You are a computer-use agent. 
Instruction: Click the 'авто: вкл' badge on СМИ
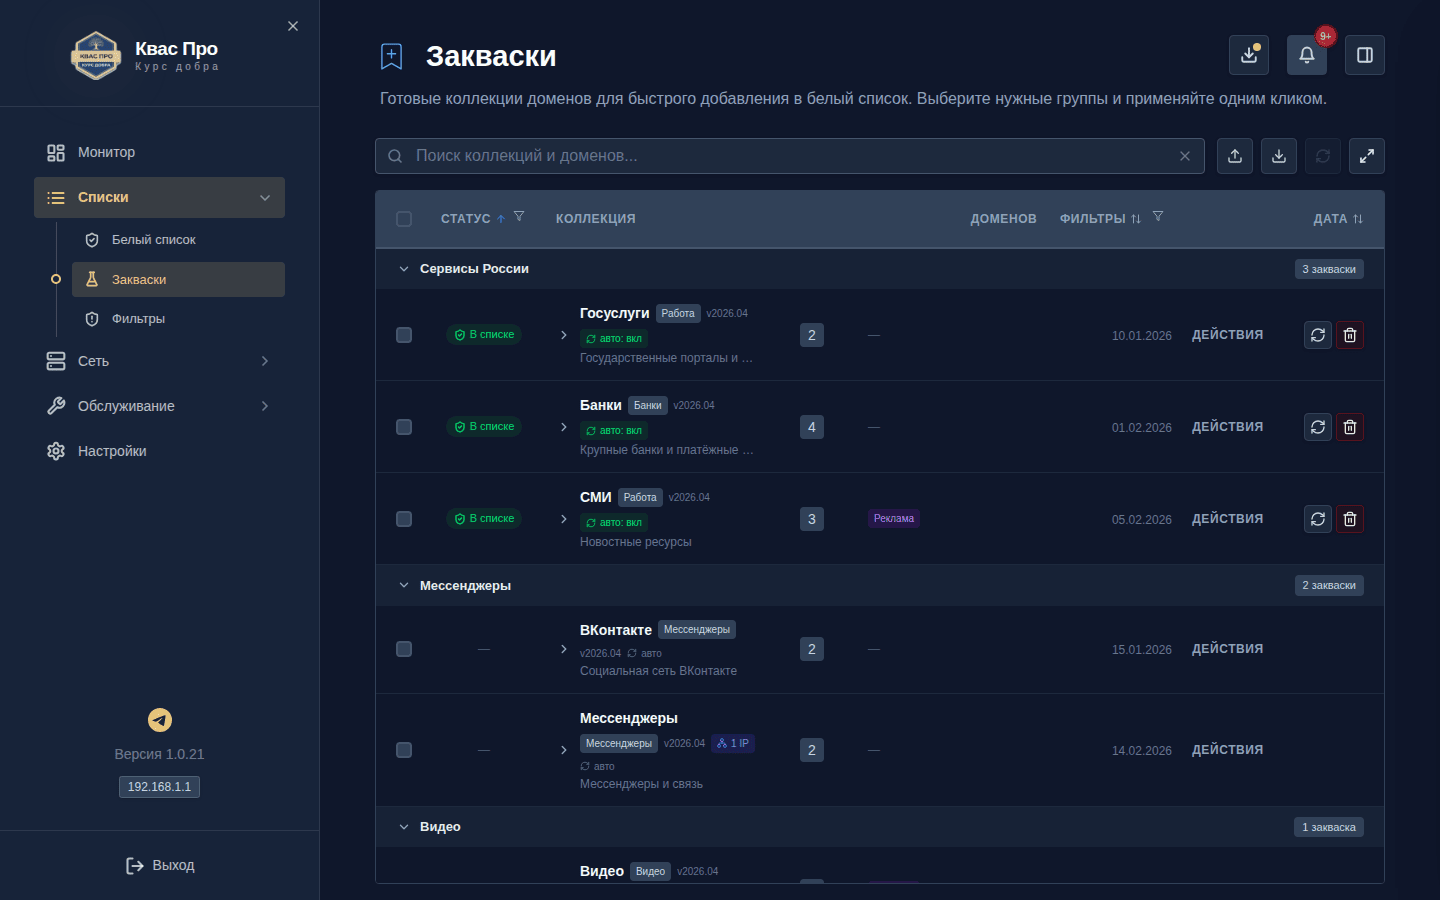(x=614, y=523)
